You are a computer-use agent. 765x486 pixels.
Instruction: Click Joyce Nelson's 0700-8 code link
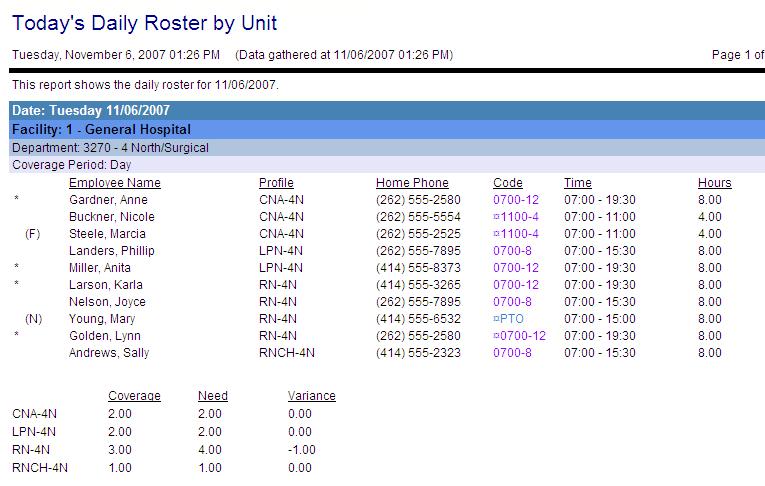[512, 302]
